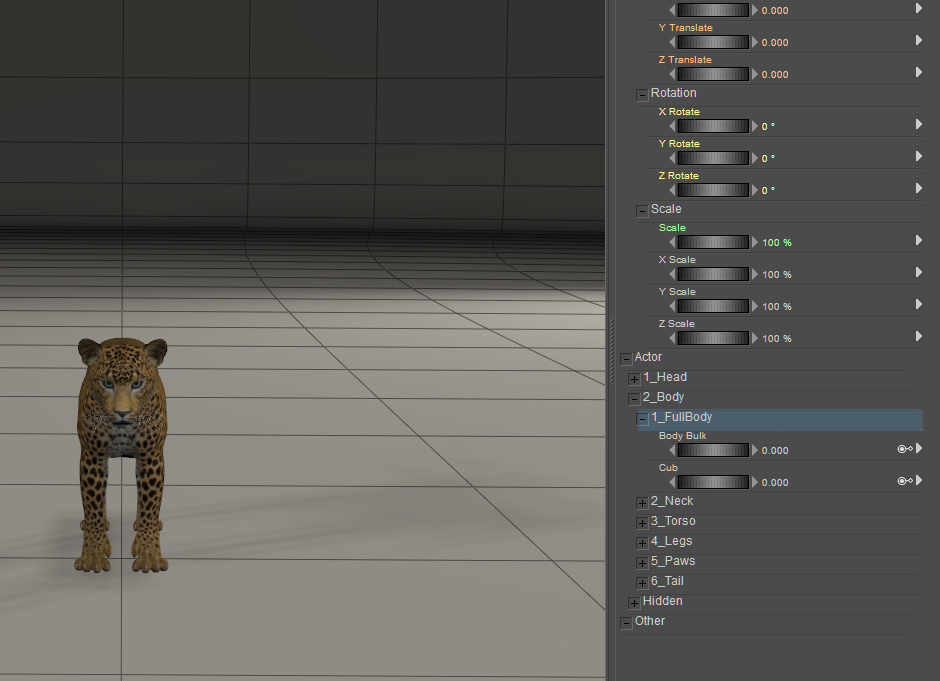Click the Z Rotate value field
This screenshot has height=681, width=940.
(769, 190)
